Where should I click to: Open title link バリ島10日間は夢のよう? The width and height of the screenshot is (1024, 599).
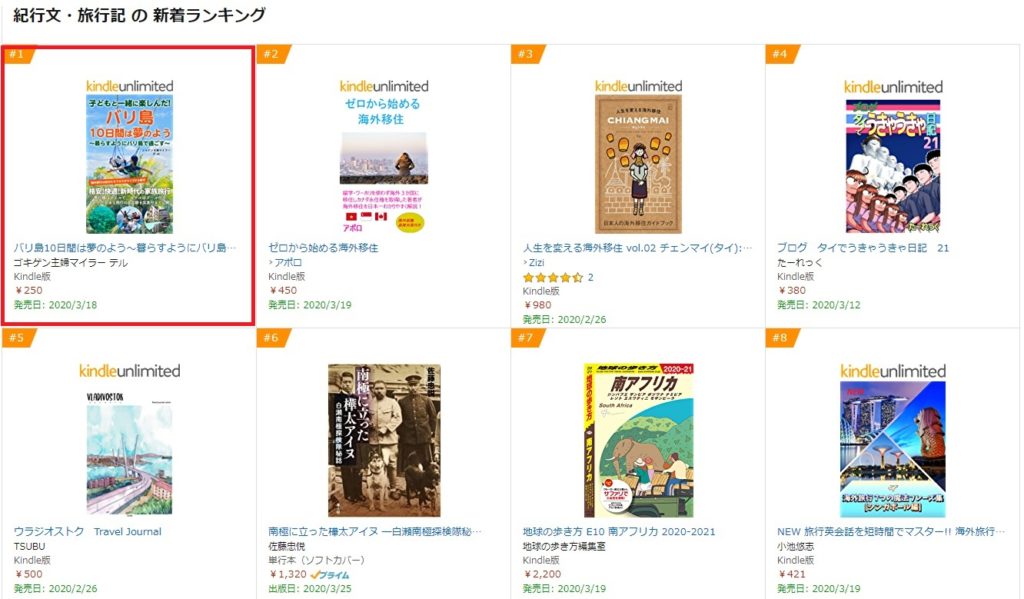[126, 247]
